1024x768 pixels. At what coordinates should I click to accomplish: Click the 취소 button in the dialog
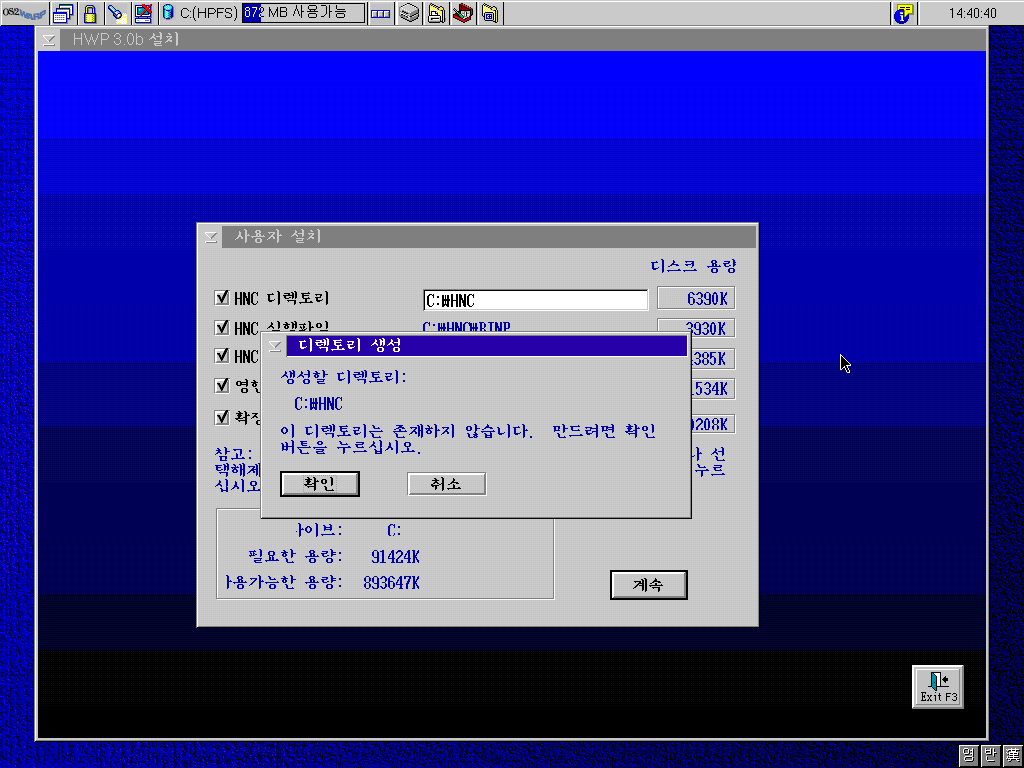click(x=447, y=484)
